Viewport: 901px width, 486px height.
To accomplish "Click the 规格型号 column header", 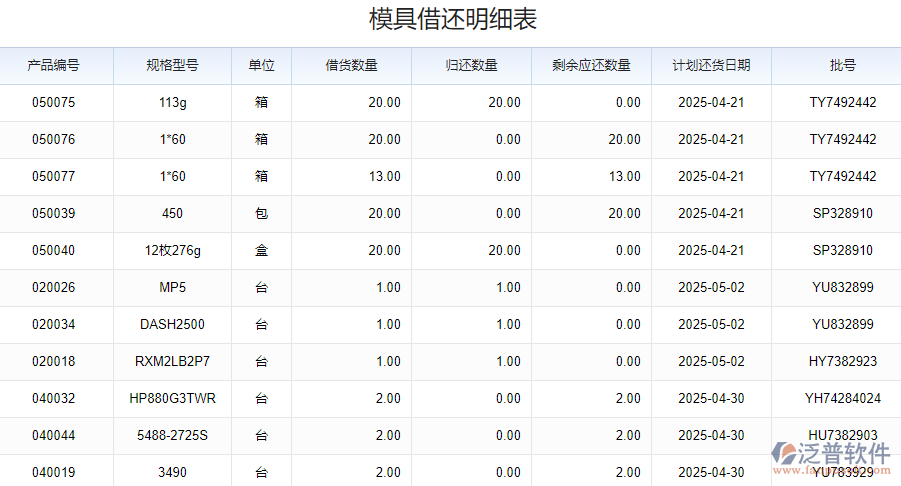I will tap(172, 66).
